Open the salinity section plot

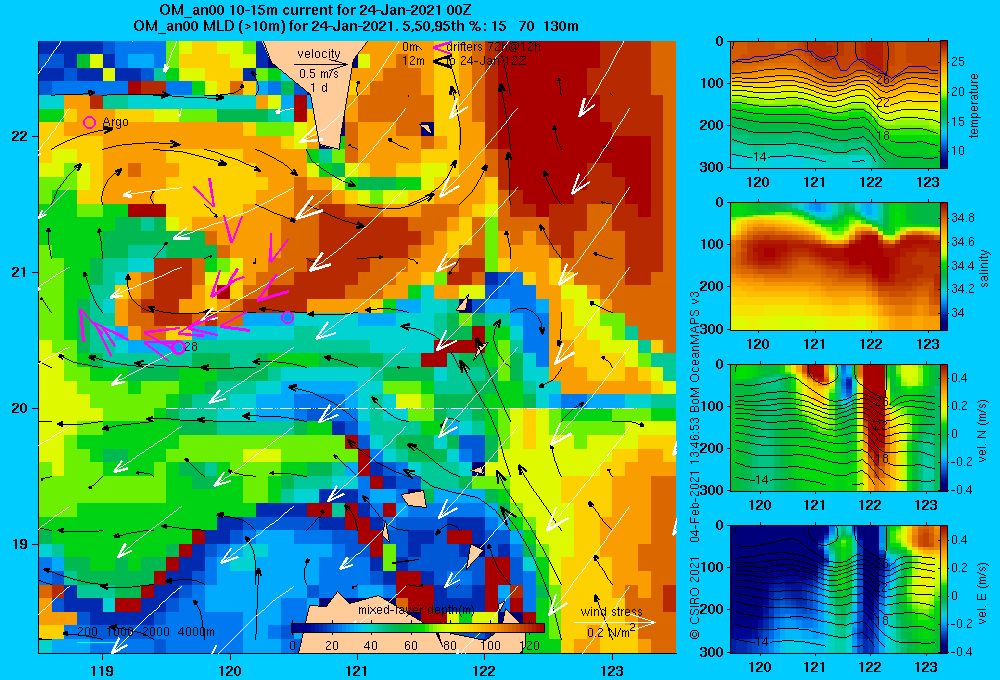pos(834,266)
